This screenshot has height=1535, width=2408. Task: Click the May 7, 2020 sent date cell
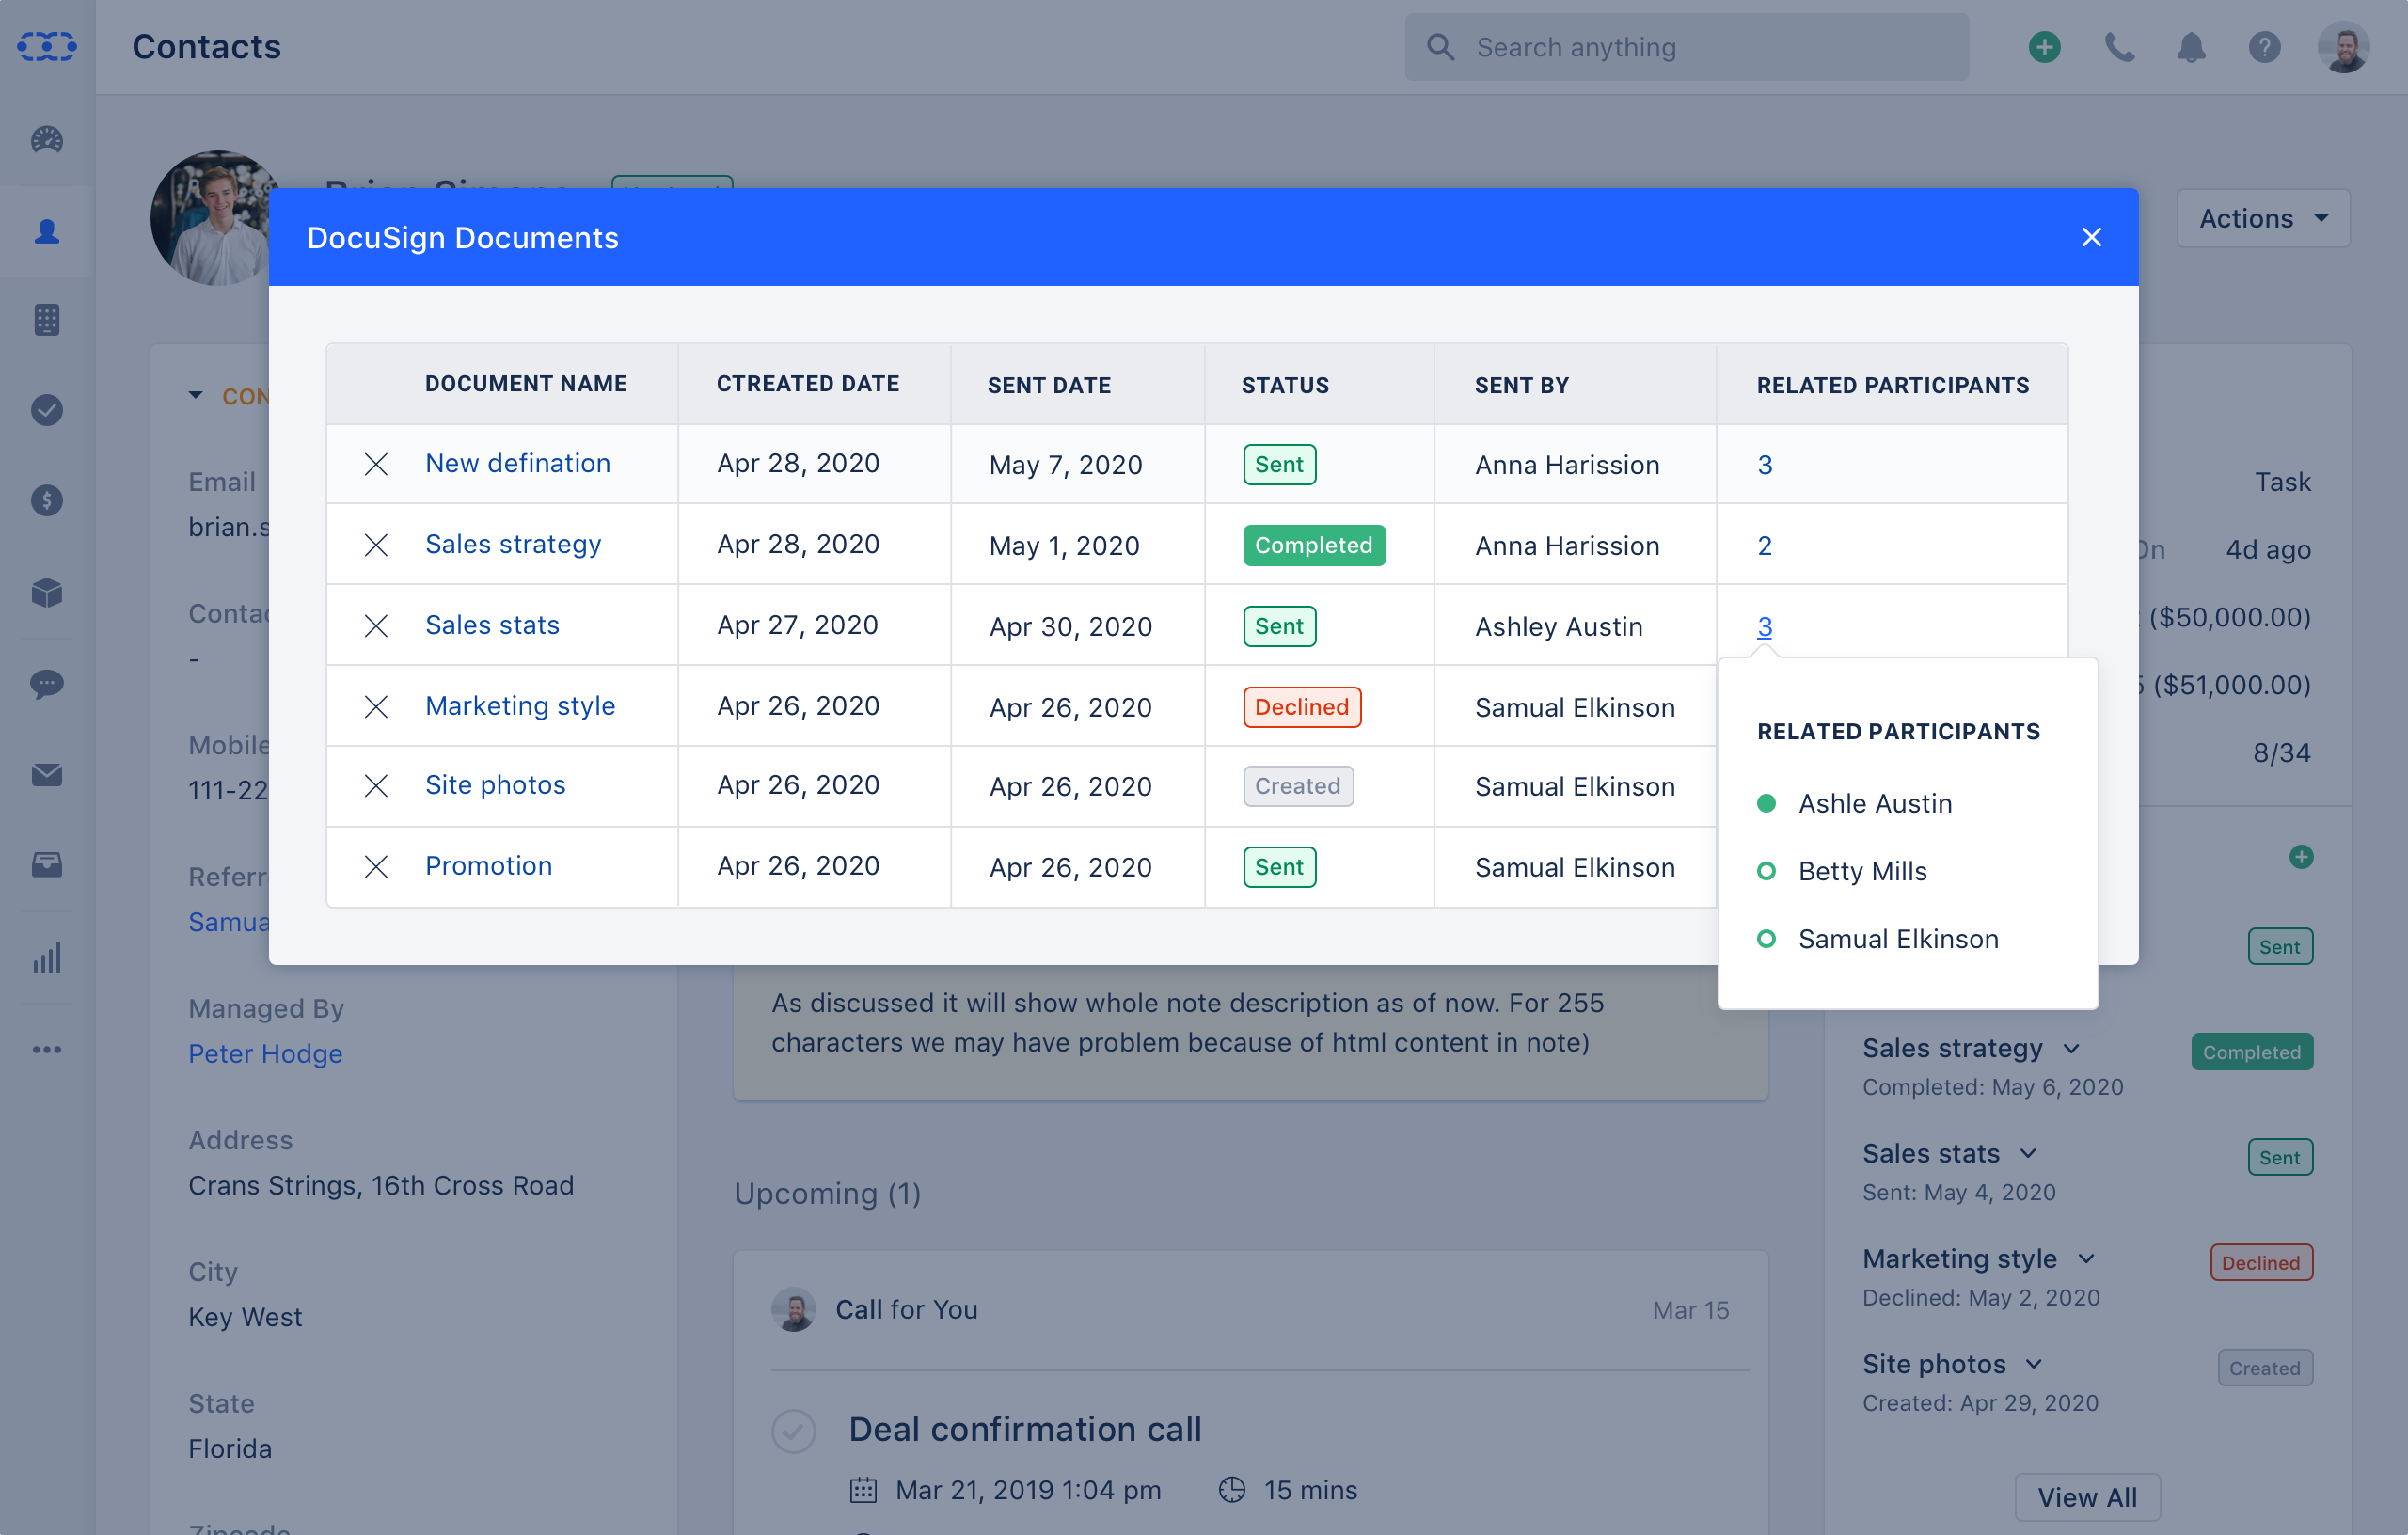(x=1065, y=465)
